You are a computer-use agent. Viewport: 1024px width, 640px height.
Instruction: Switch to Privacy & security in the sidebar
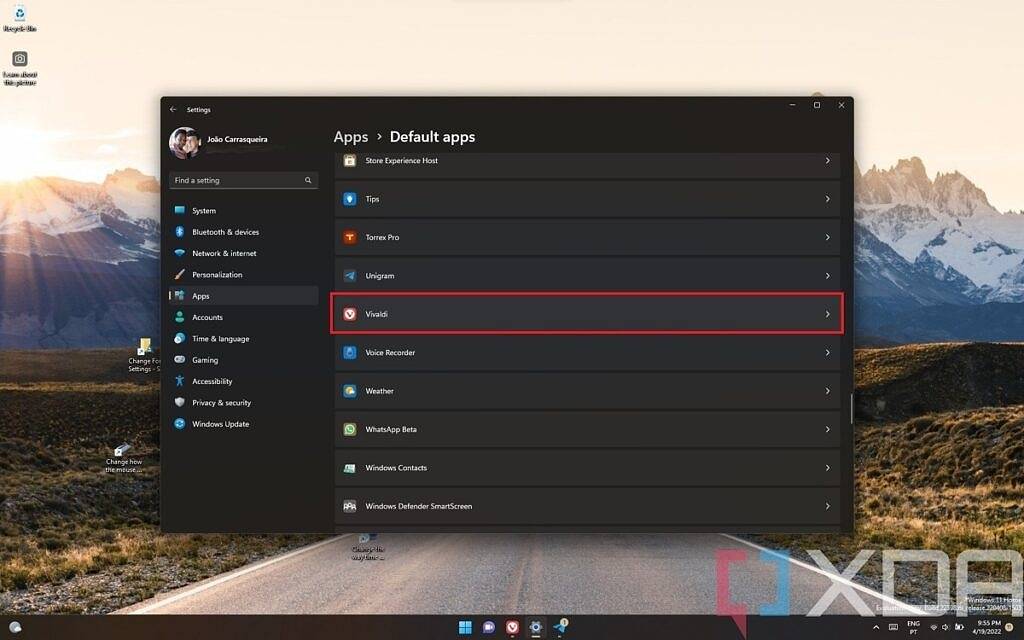(x=221, y=402)
